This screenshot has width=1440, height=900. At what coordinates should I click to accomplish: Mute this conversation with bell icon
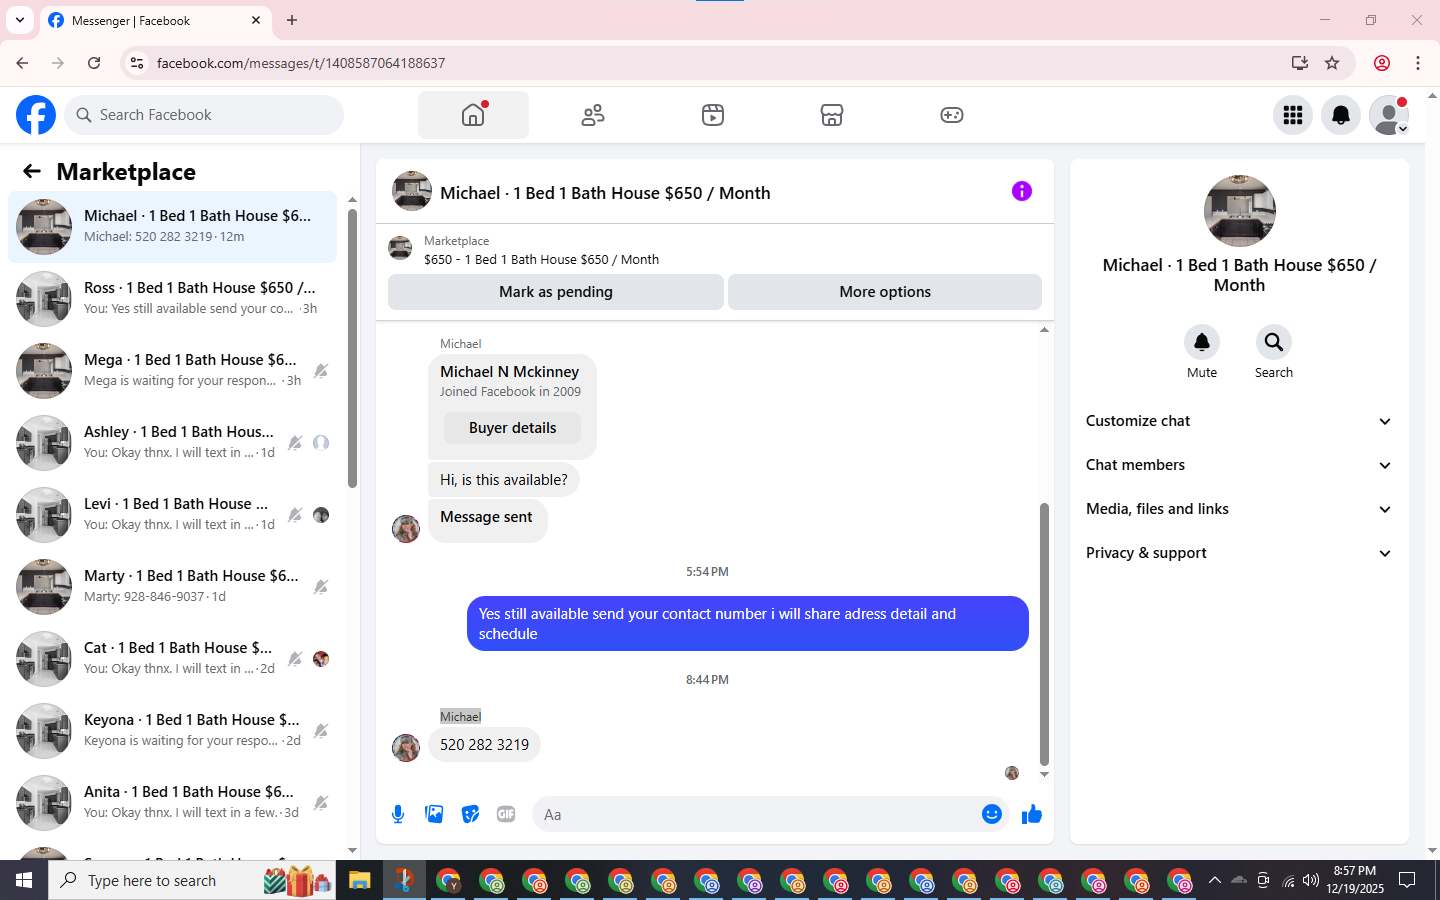pos(1202,342)
